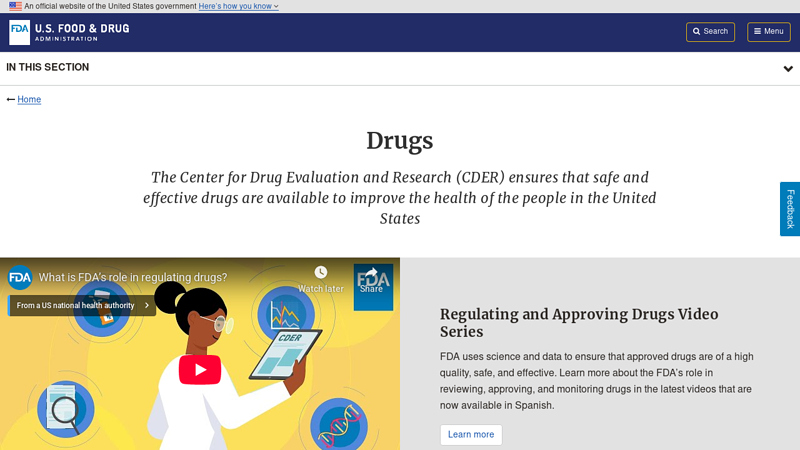Play the FDA YouTube video
The width and height of the screenshot is (800, 450).
[x=200, y=369]
